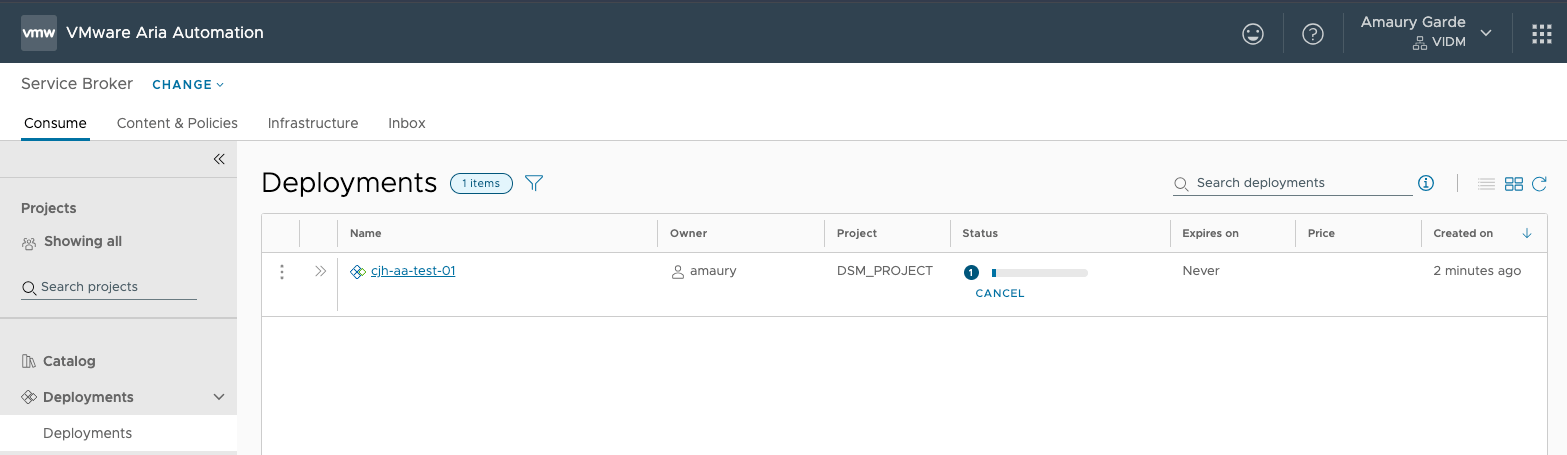Viewport: 1567px width, 455px height.
Task: Switch to the Inbox tab
Action: tap(407, 123)
